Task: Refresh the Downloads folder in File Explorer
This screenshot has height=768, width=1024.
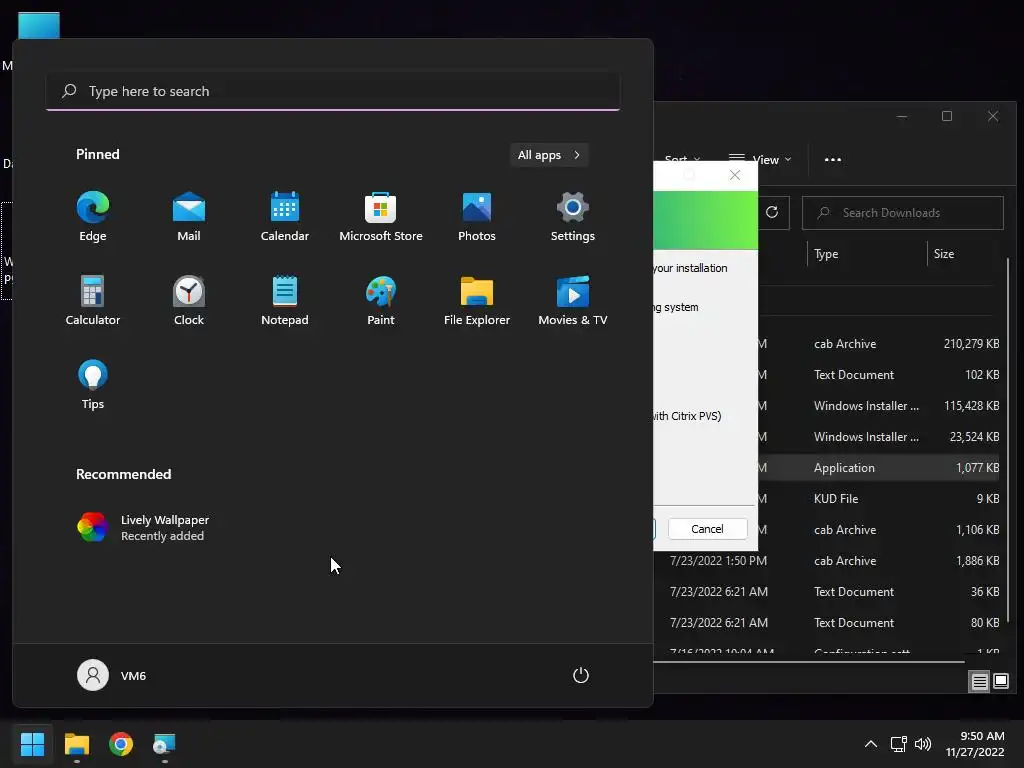Action: pos(772,212)
